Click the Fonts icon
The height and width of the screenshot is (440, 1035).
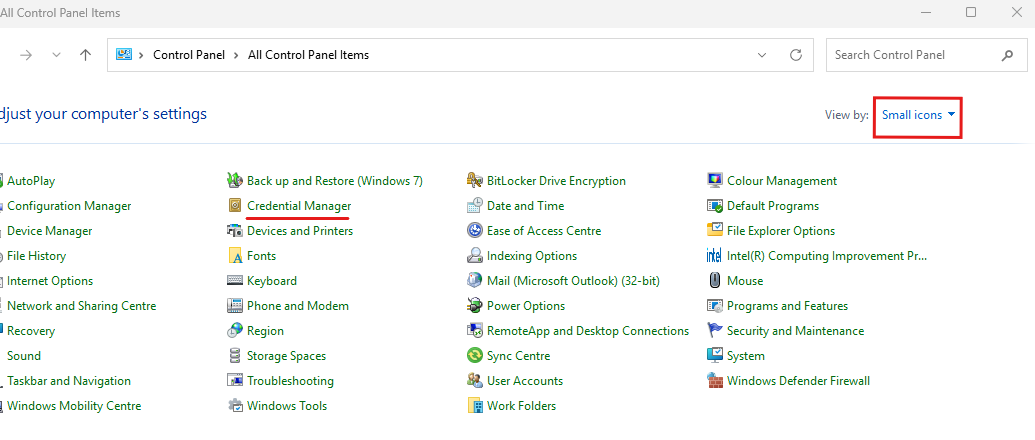pyautogui.click(x=235, y=256)
